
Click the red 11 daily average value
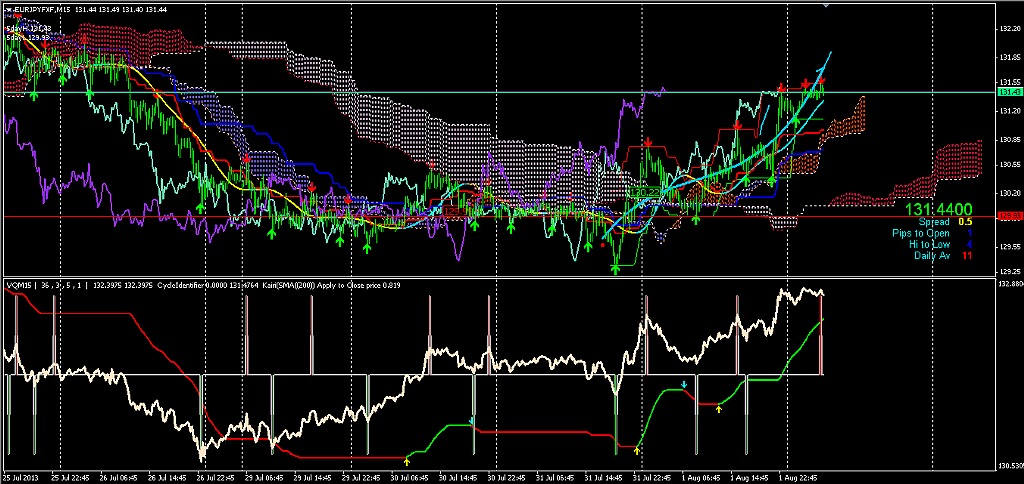(967, 255)
